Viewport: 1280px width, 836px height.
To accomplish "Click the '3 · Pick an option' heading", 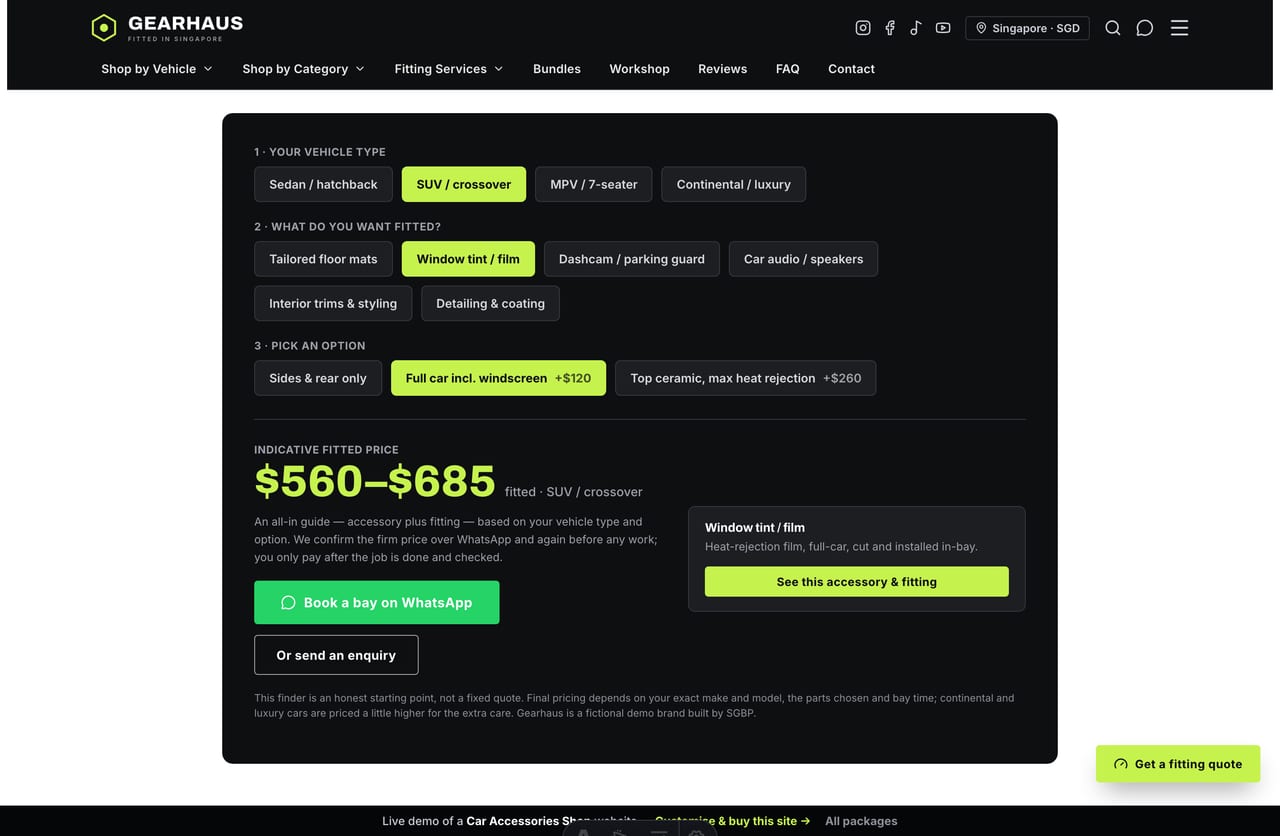I will click(310, 346).
